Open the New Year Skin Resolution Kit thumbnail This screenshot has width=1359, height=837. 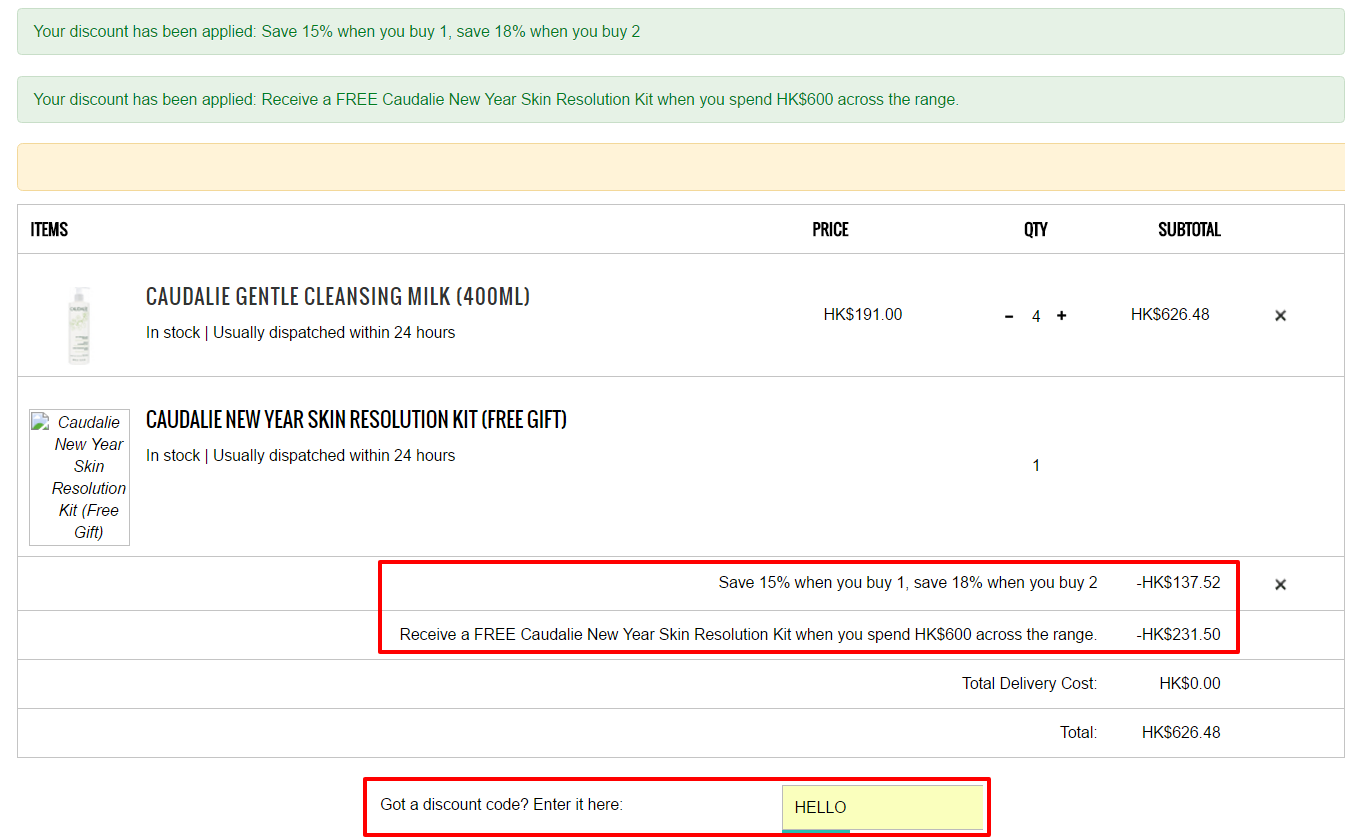coord(80,477)
